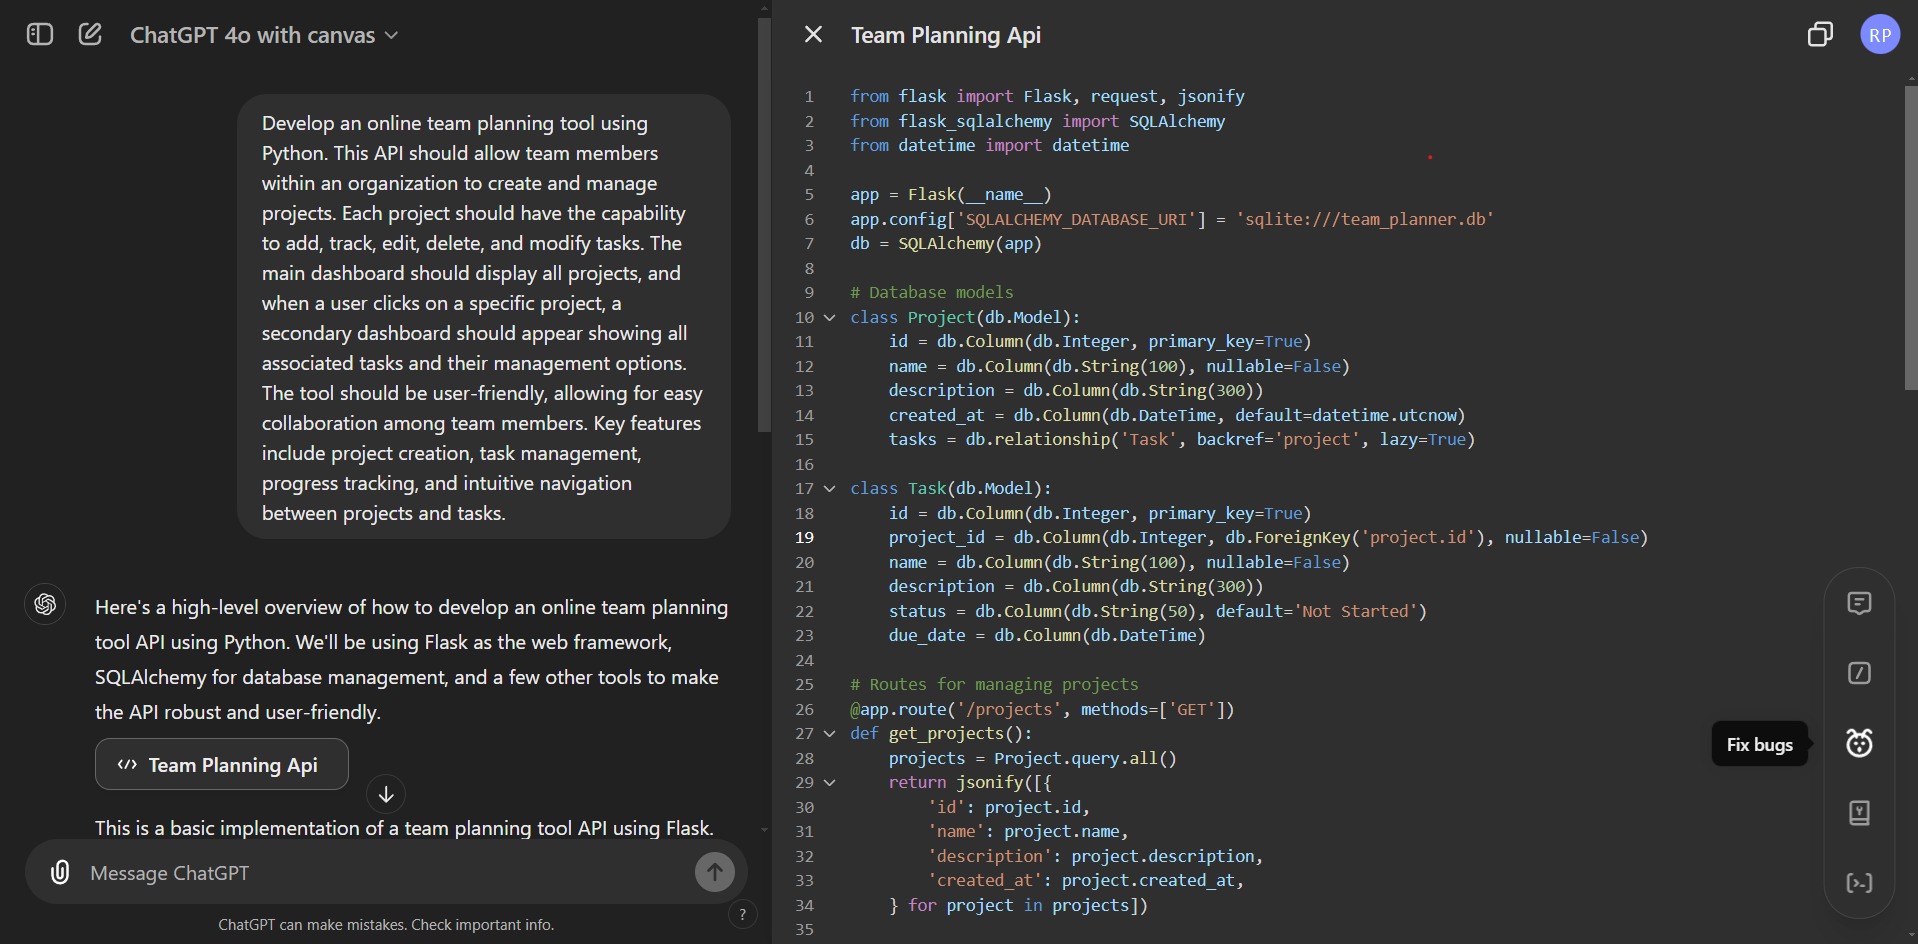The width and height of the screenshot is (1918, 944).
Task: Click the 'from datetime import datetime' line
Action: 989,145
